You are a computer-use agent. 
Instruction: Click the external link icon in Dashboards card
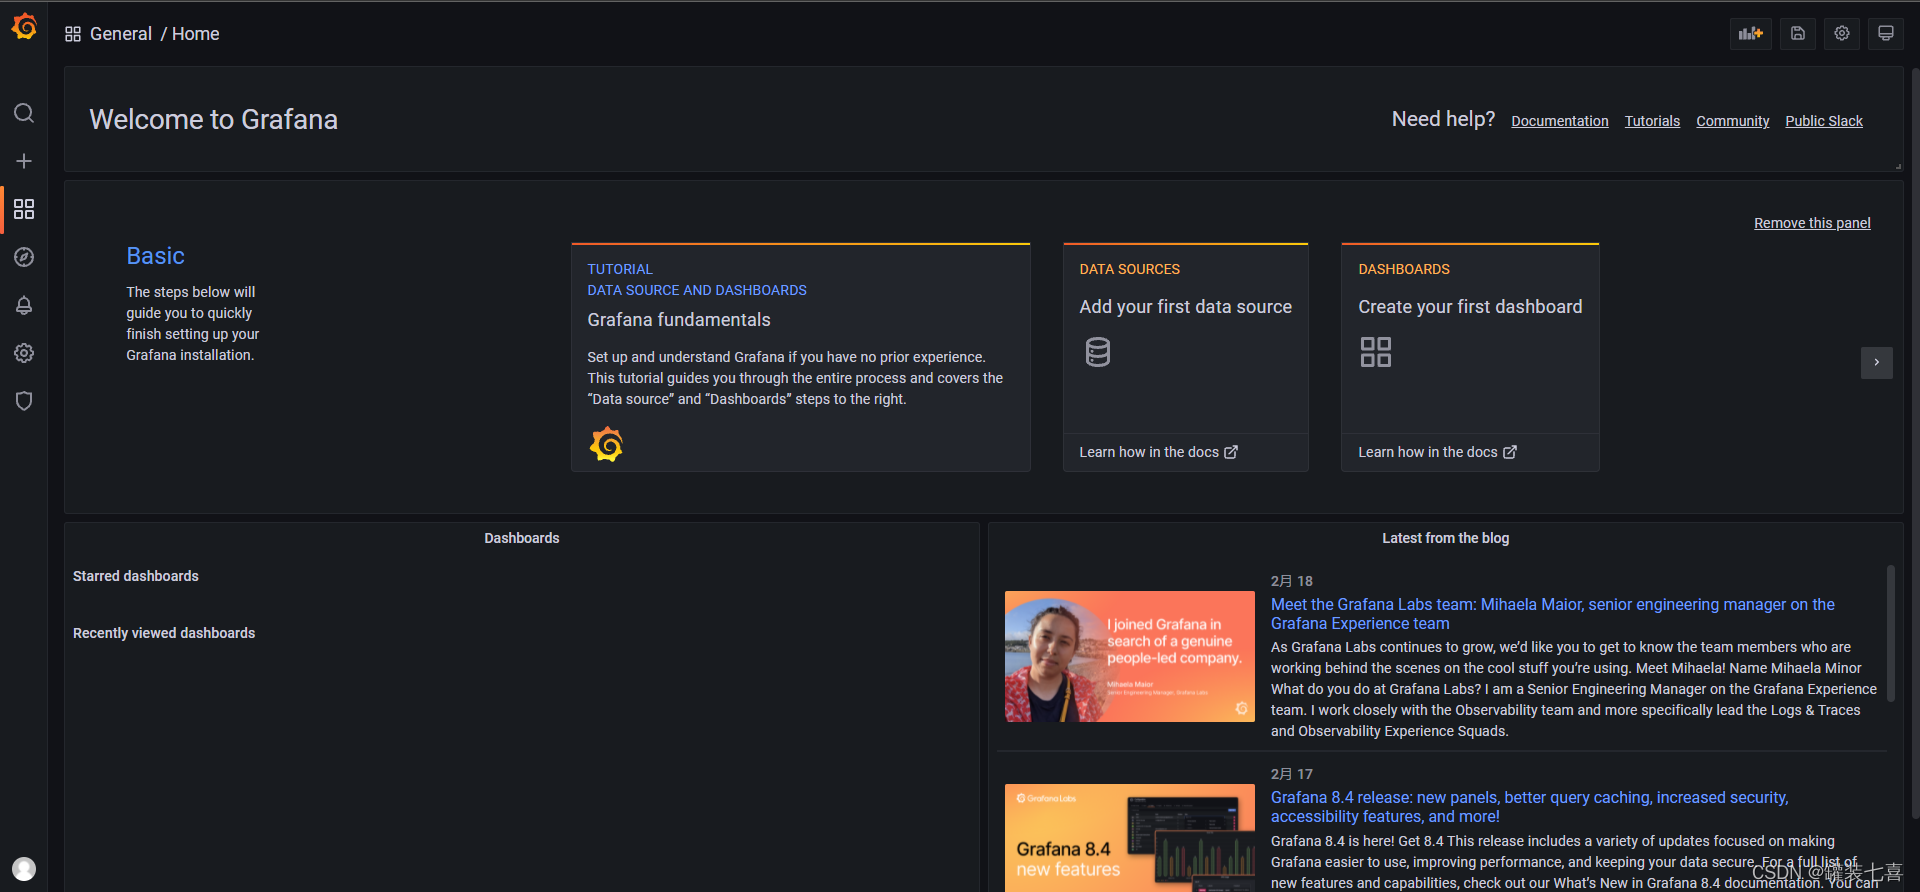(x=1510, y=452)
